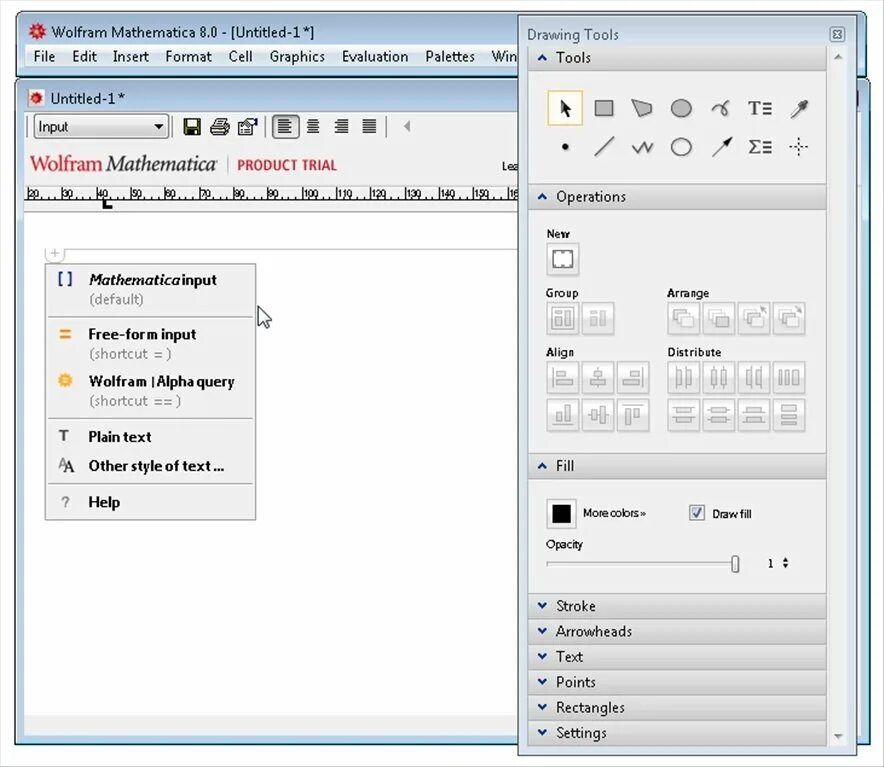Select the filled Rectangle tool
The image size is (884, 767).
(x=604, y=108)
